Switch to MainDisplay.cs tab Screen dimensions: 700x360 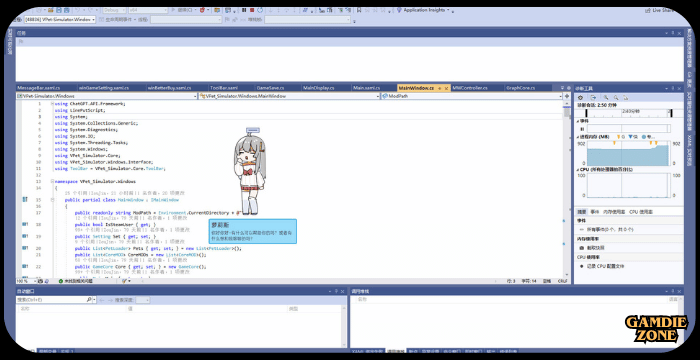click(318, 88)
